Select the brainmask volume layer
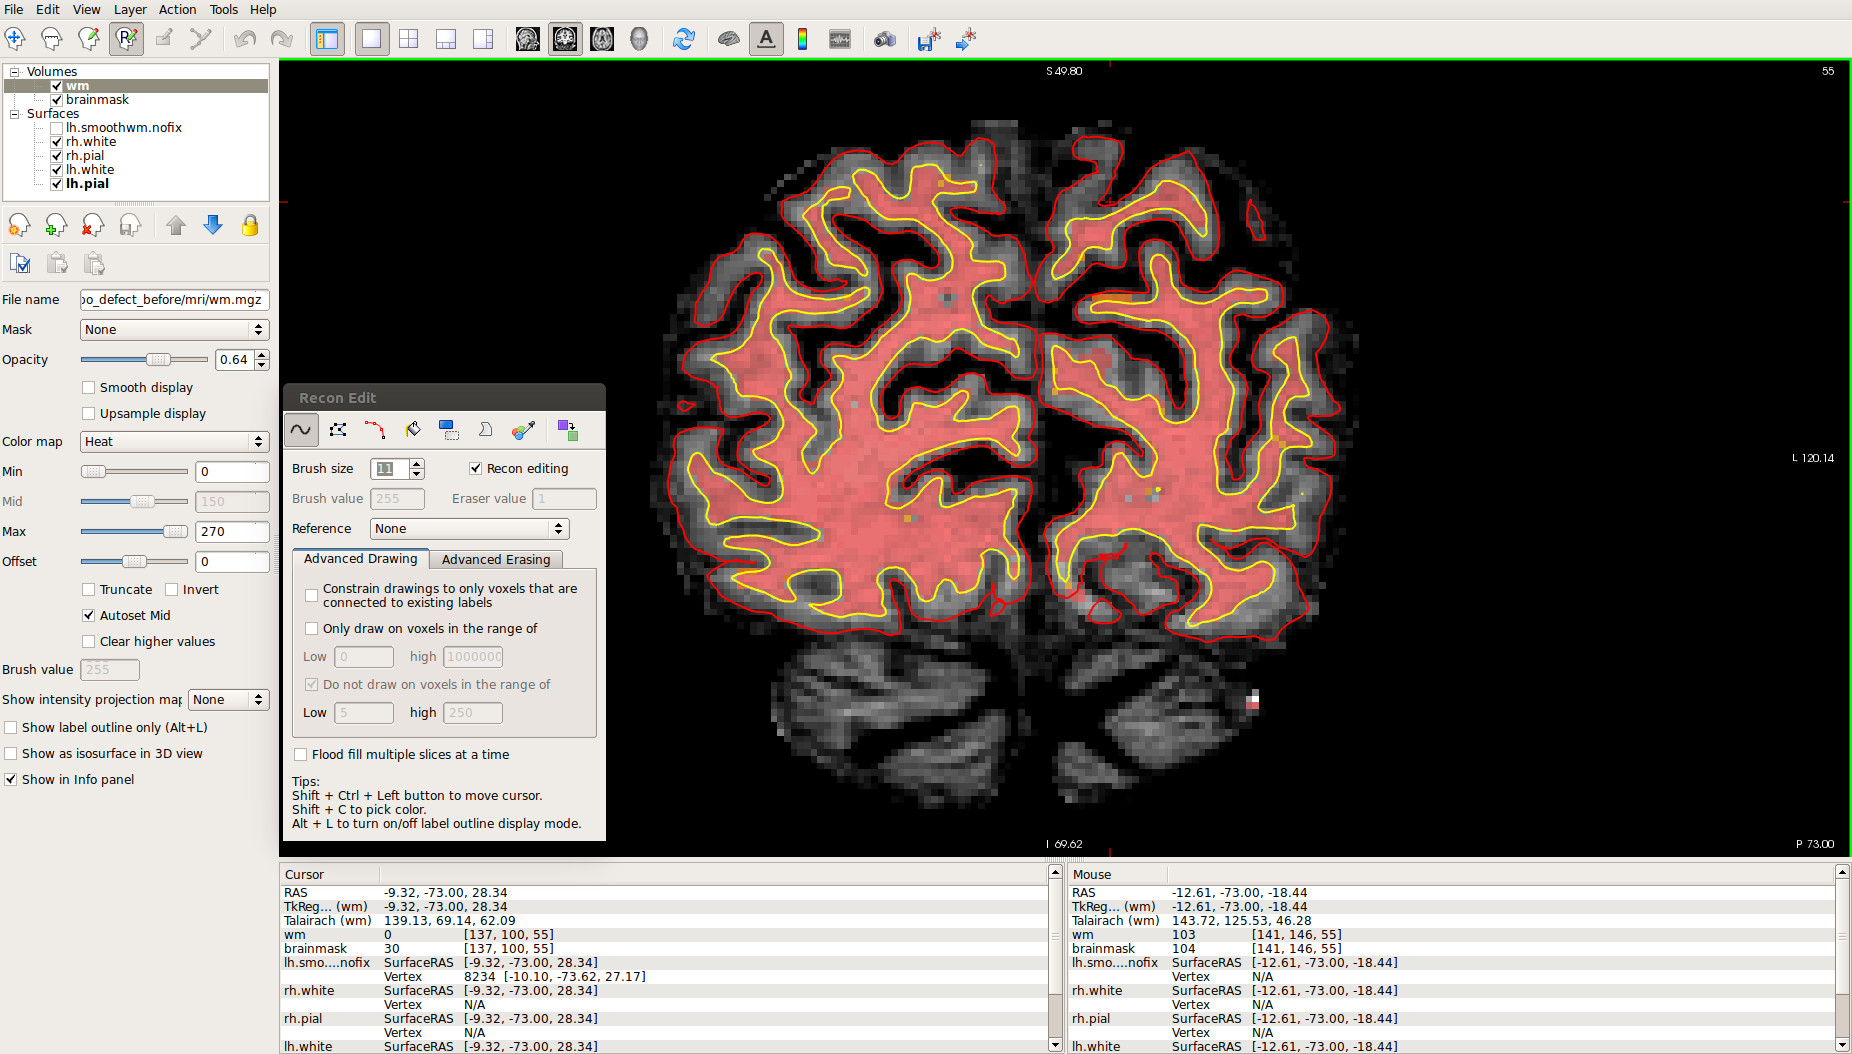Viewport: 1852px width, 1054px height. point(97,100)
